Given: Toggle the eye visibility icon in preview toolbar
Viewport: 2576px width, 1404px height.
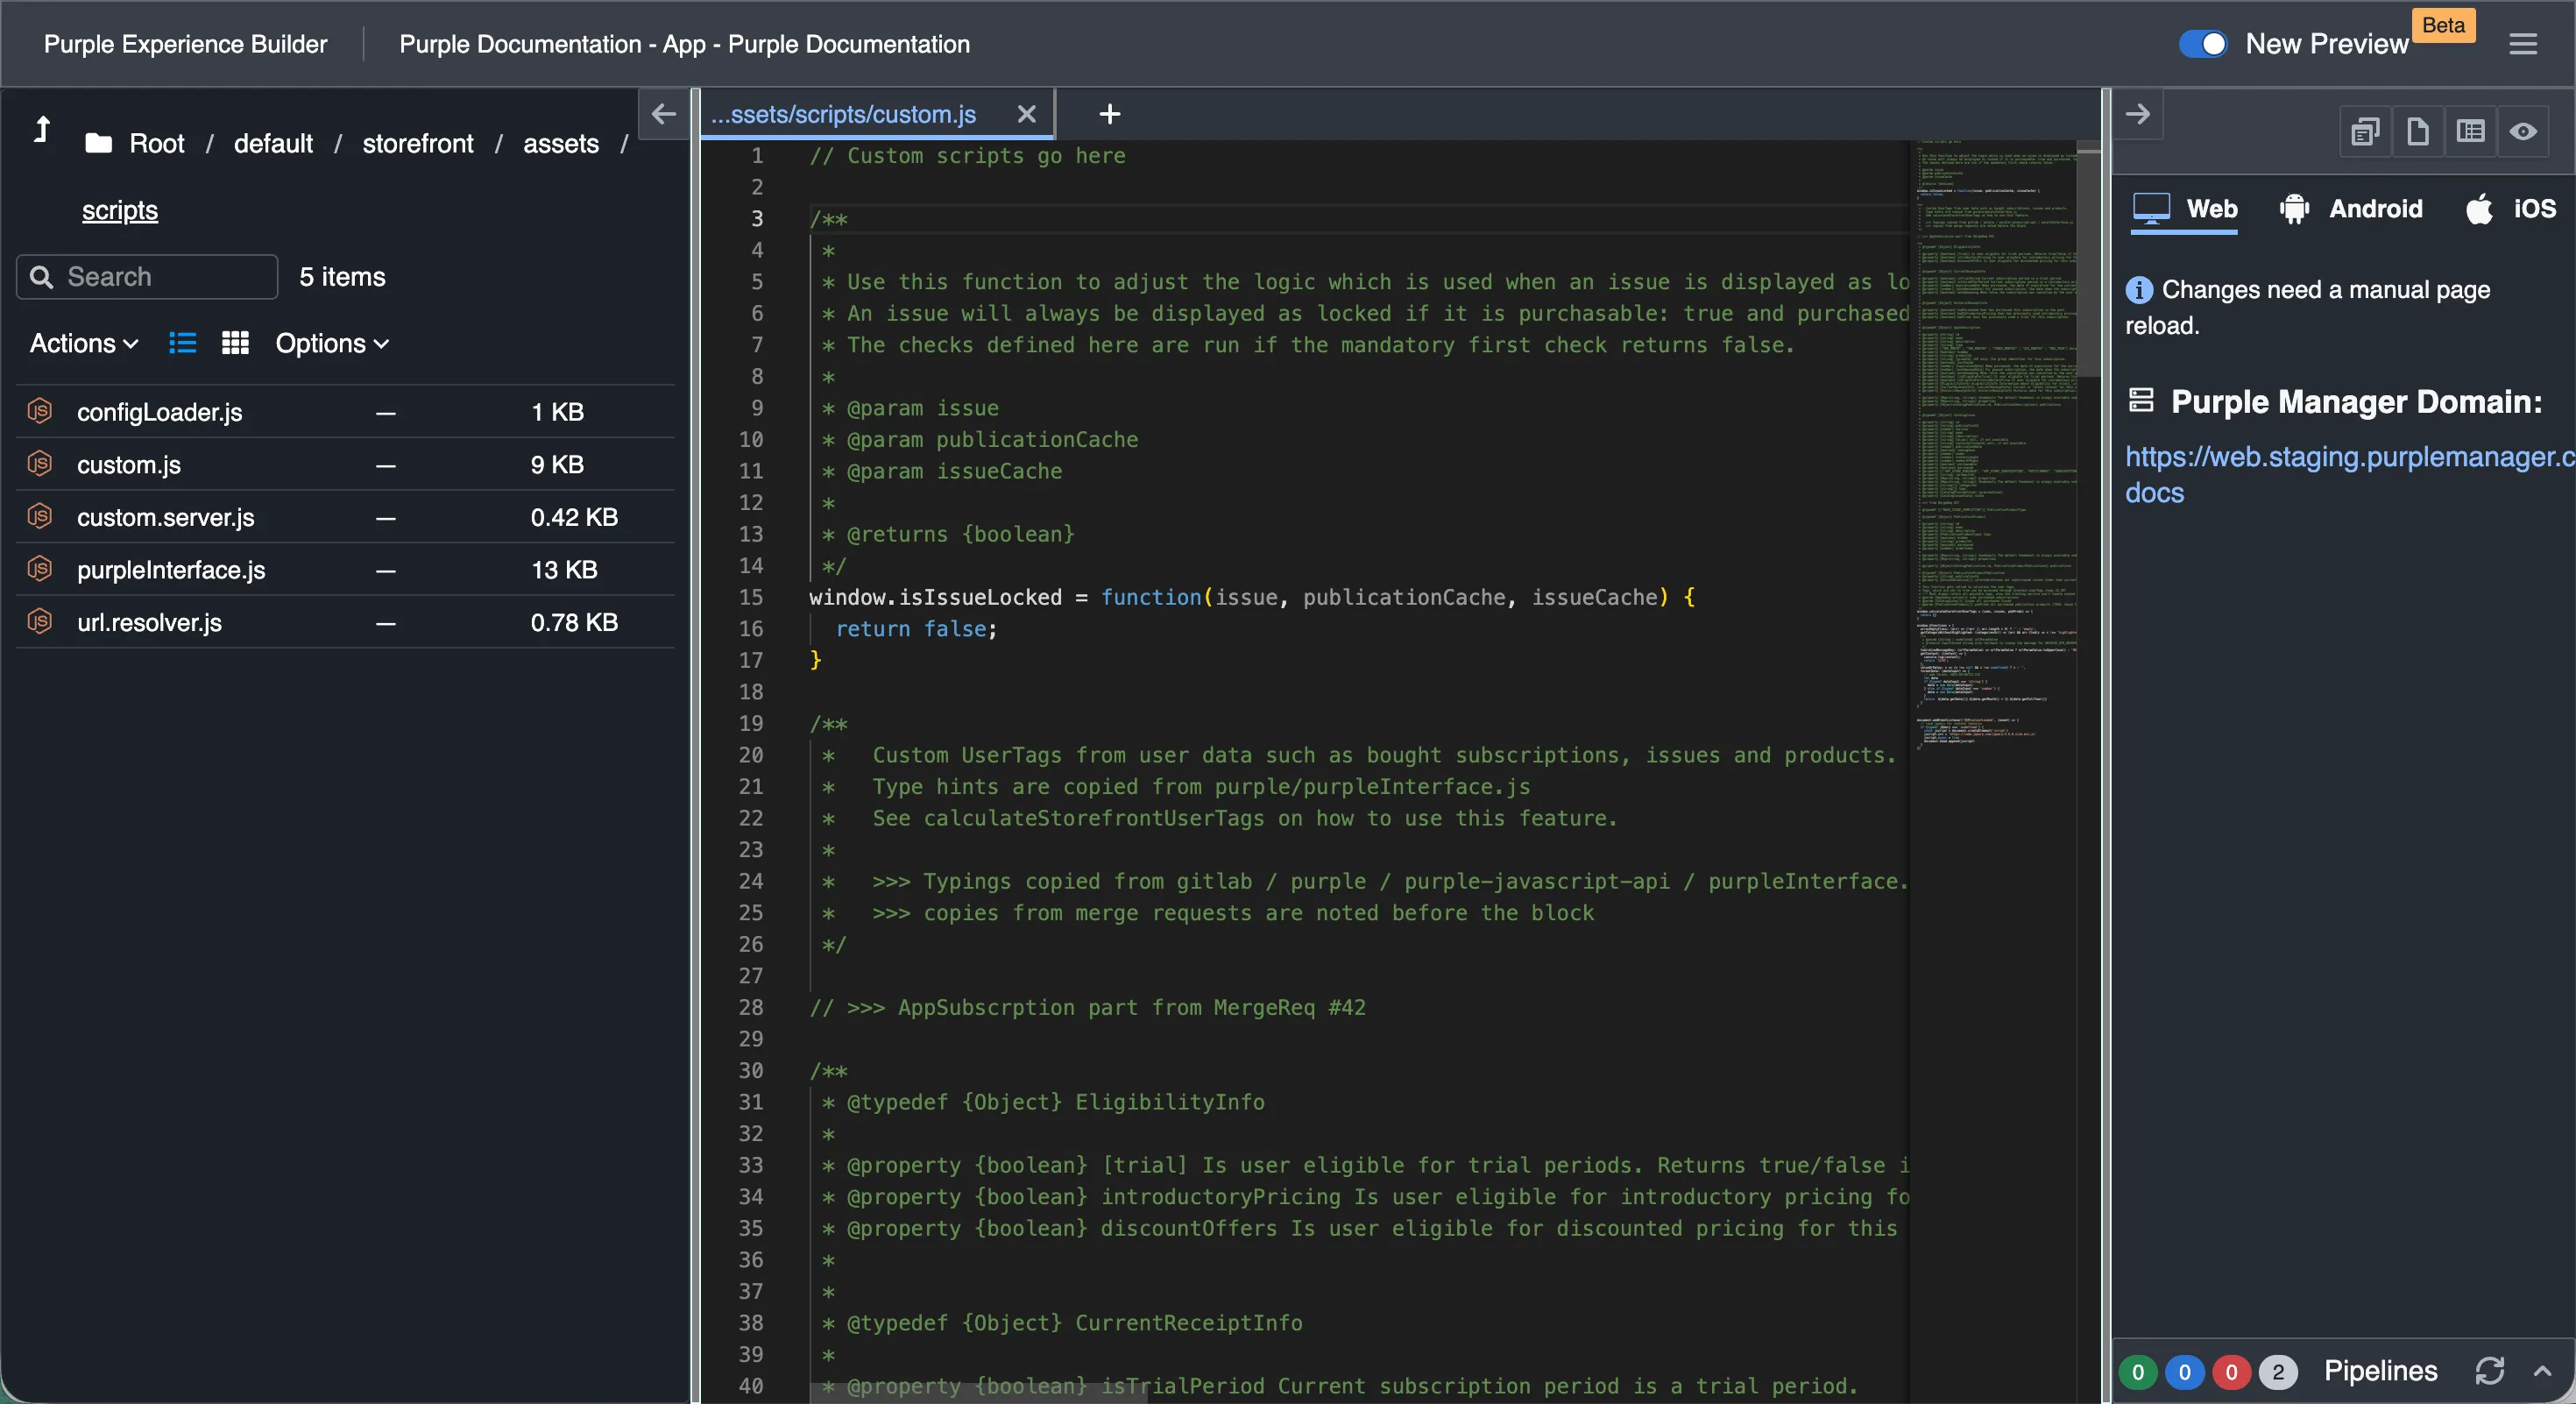Looking at the screenshot, I should [2523, 131].
